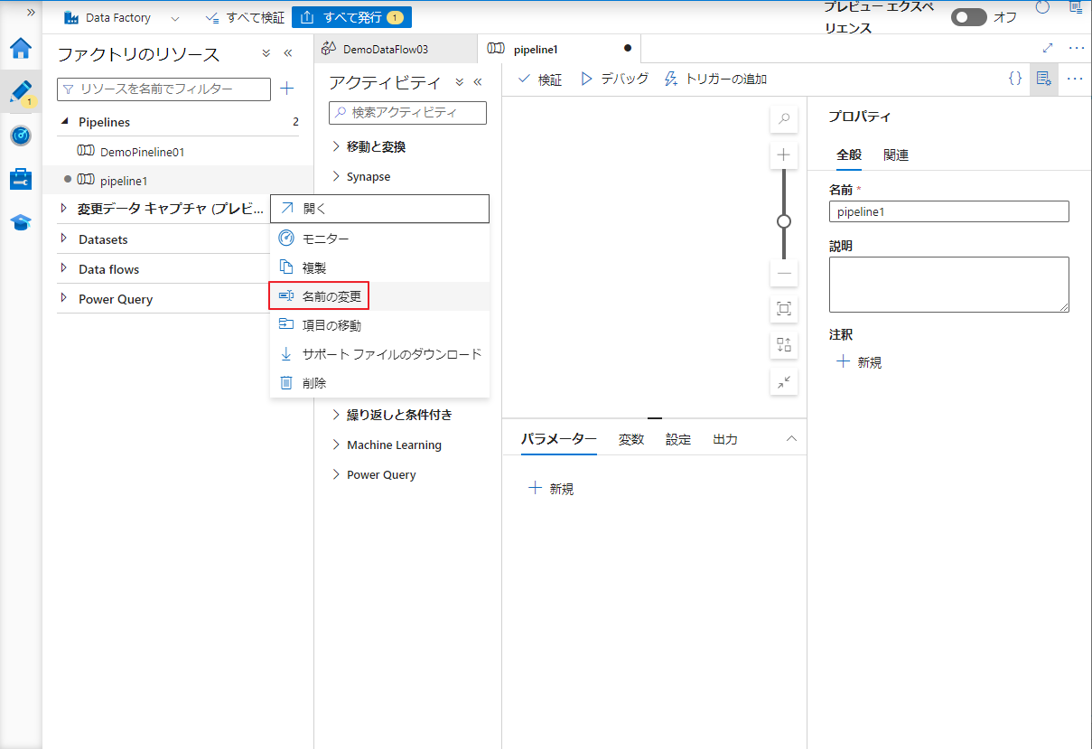Expand the Datasets tree node
The image size is (1092, 749).
(x=64, y=238)
